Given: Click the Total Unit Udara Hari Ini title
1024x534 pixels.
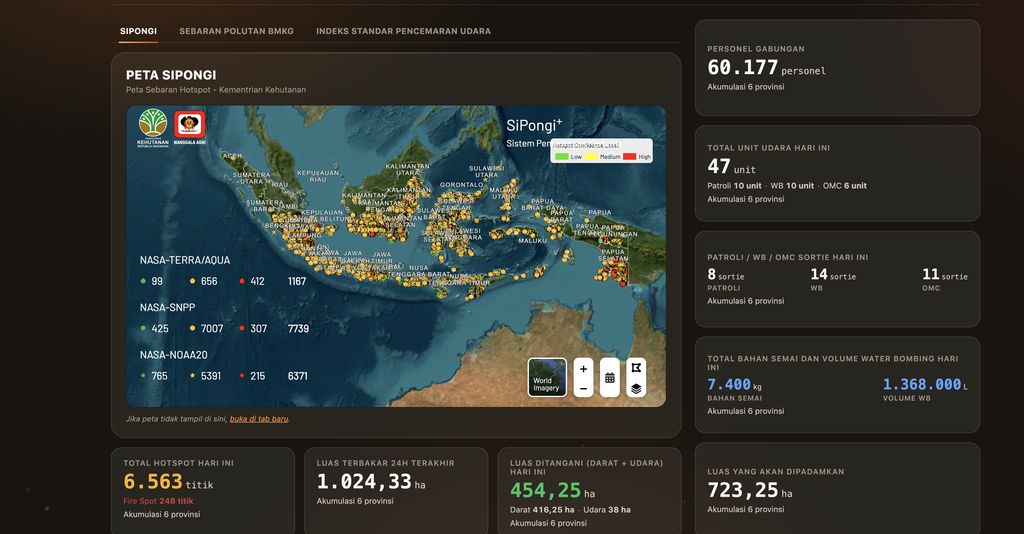Looking at the screenshot, I should click(x=769, y=148).
